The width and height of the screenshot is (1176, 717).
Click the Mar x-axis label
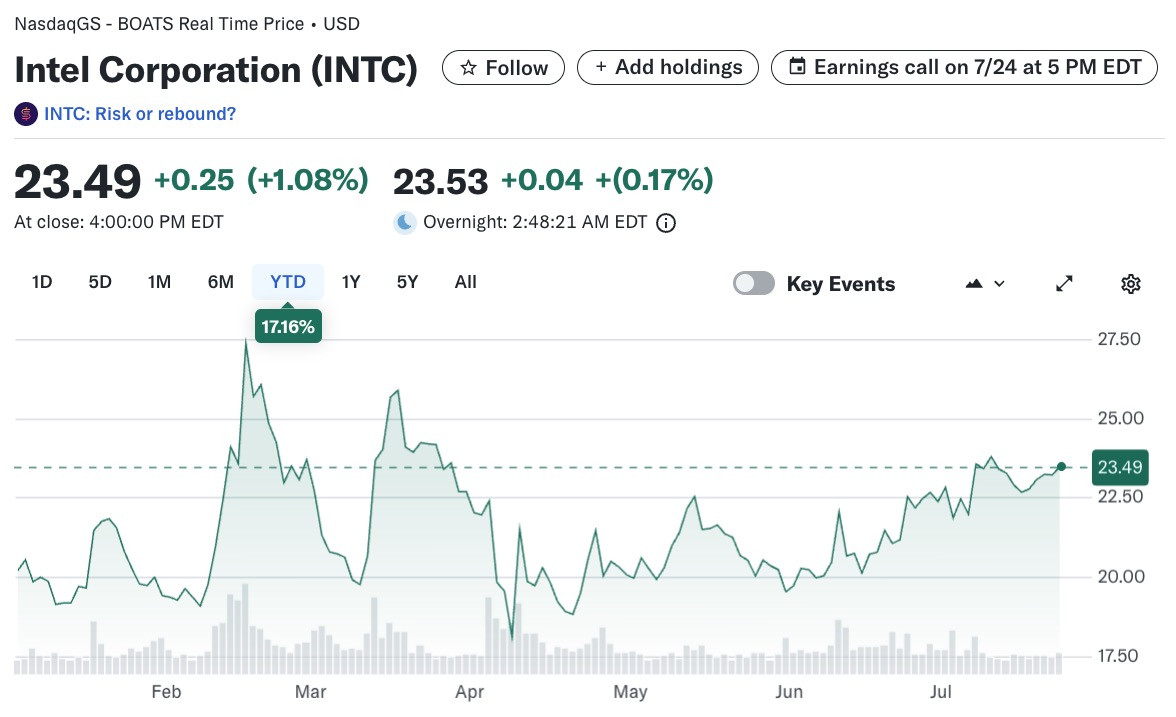pos(310,692)
